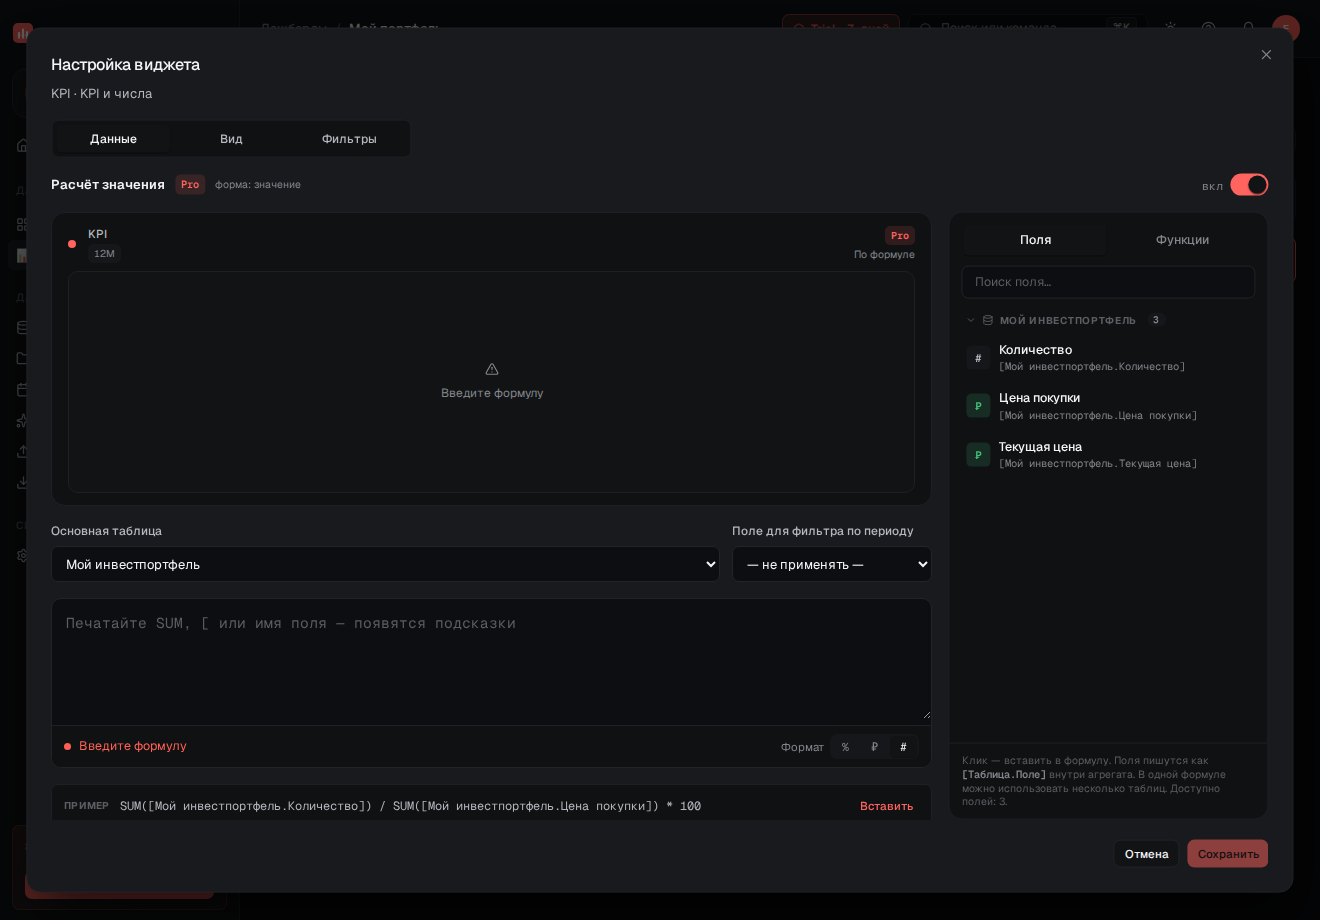Image resolution: width=1320 pixels, height=920 pixels.
Task: Click into the formula text area
Action: click(x=491, y=660)
